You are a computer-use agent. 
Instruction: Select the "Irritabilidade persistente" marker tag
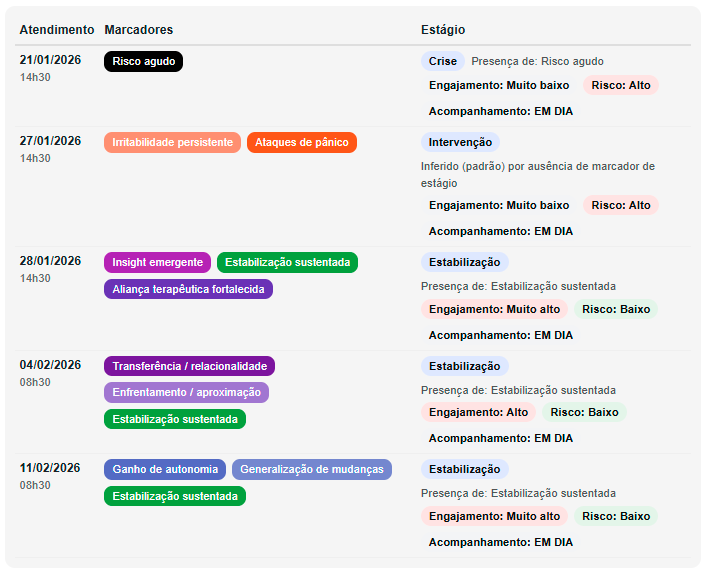point(172,143)
